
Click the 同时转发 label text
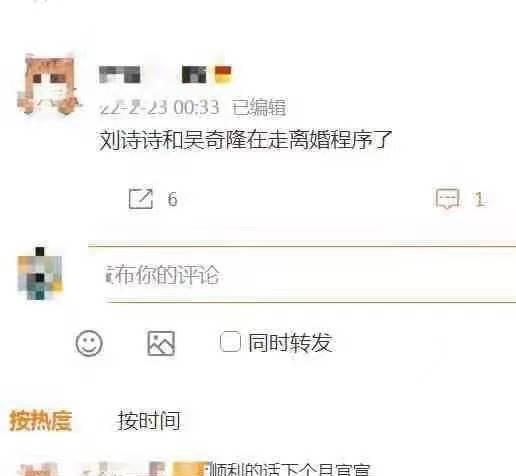(290, 342)
